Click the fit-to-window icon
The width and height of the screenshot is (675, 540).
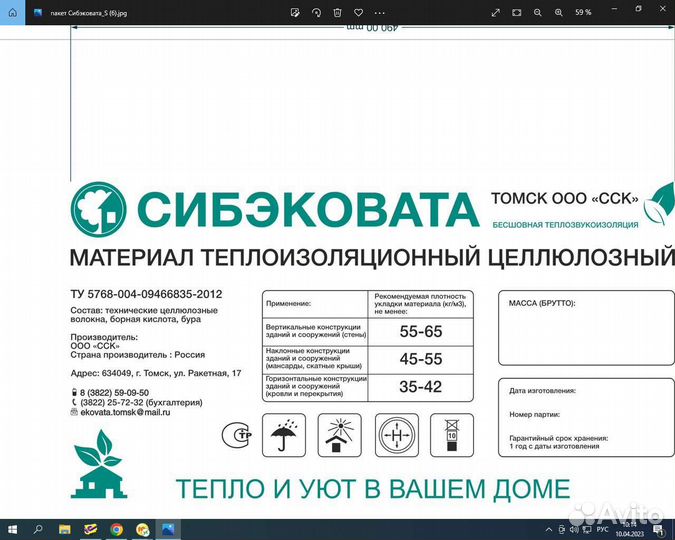pyautogui.click(x=517, y=12)
